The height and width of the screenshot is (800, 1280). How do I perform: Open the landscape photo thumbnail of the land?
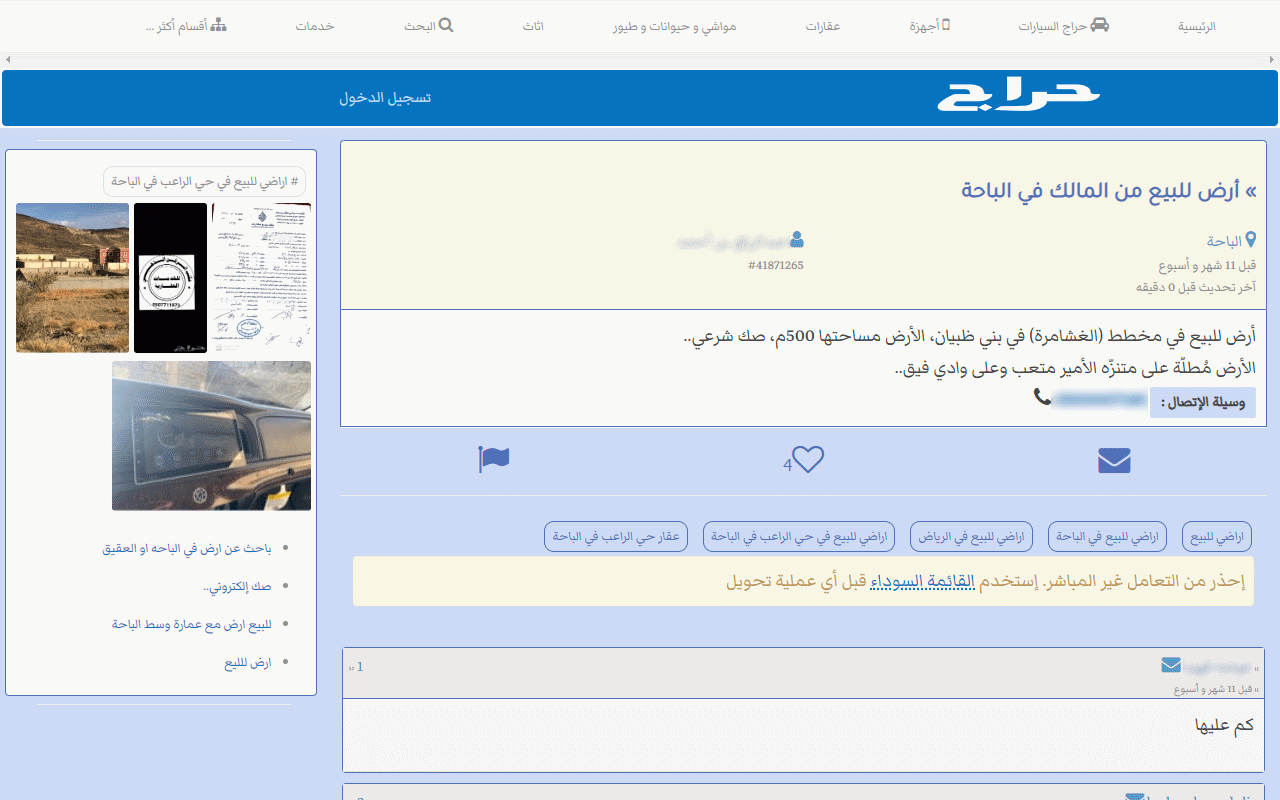71,277
